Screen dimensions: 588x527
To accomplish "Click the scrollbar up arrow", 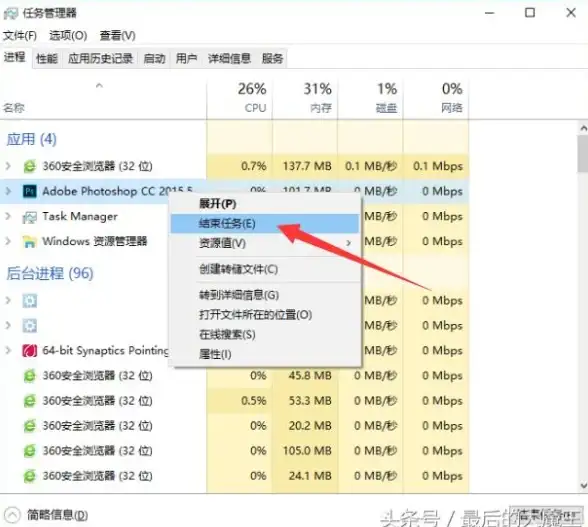I will point(583,128).
